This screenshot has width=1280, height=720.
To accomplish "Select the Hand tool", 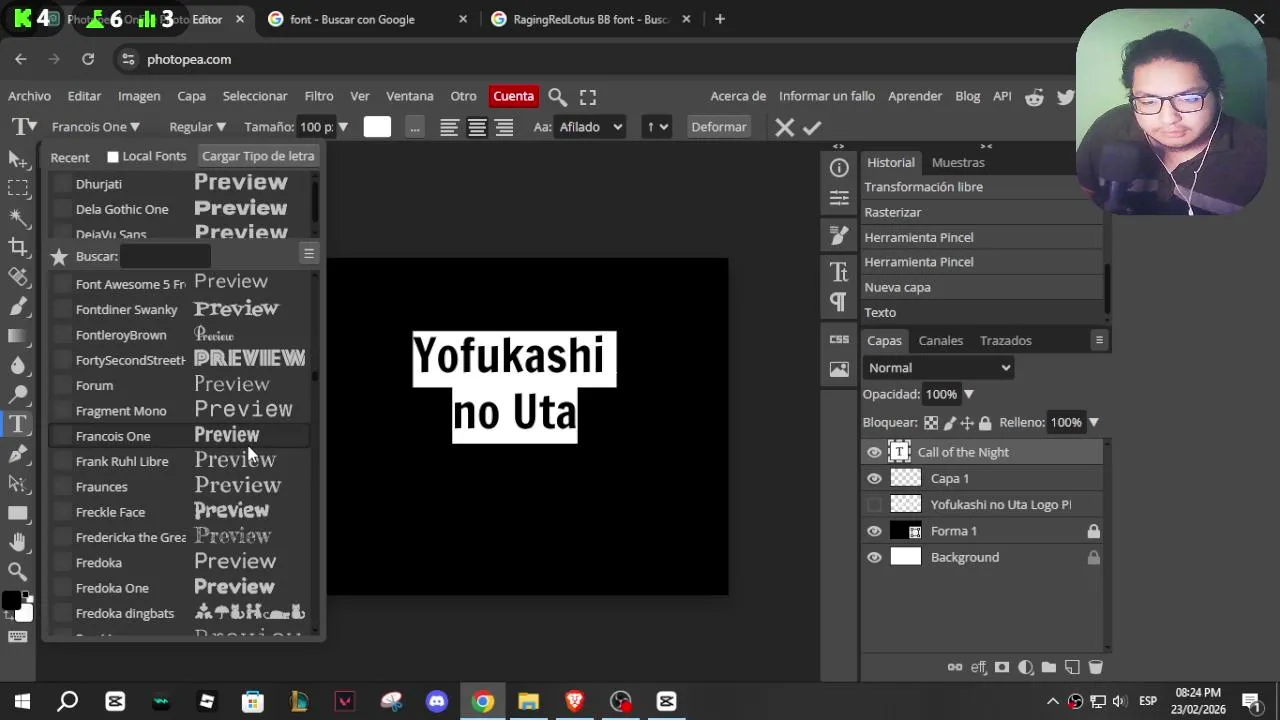I will coord(17,542).
